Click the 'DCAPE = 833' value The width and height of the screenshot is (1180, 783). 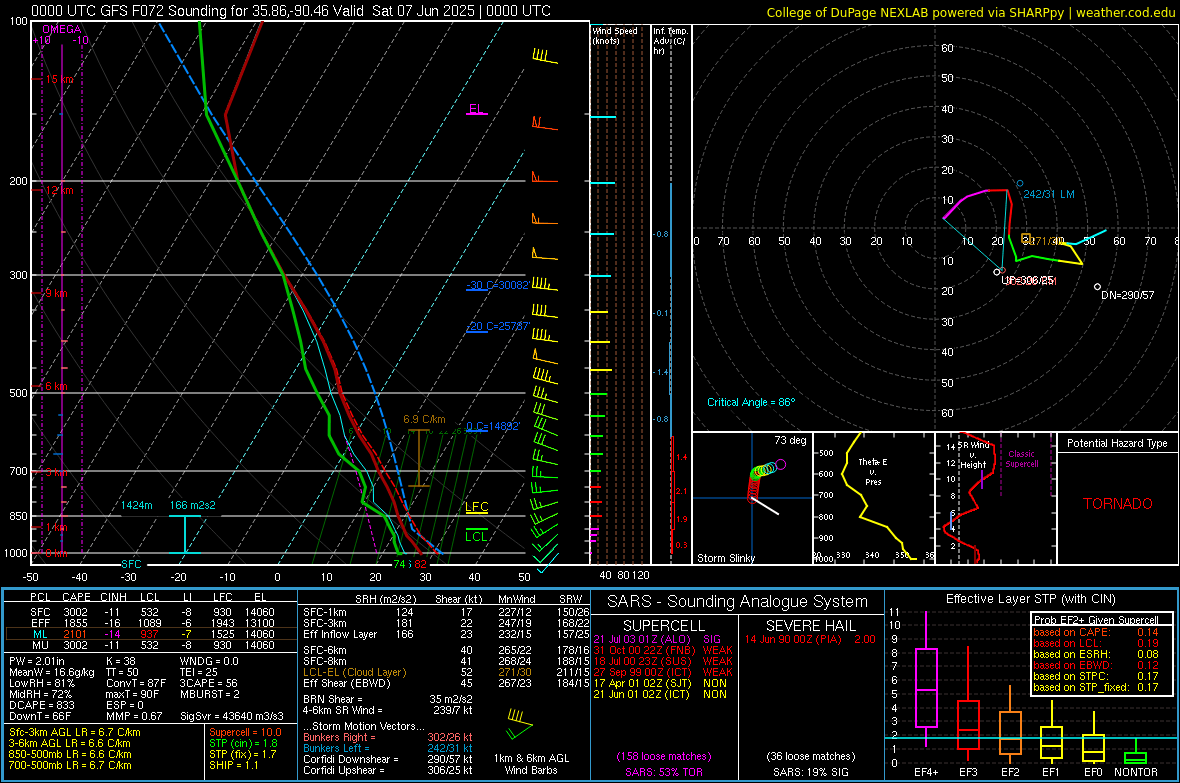point(41,705)
